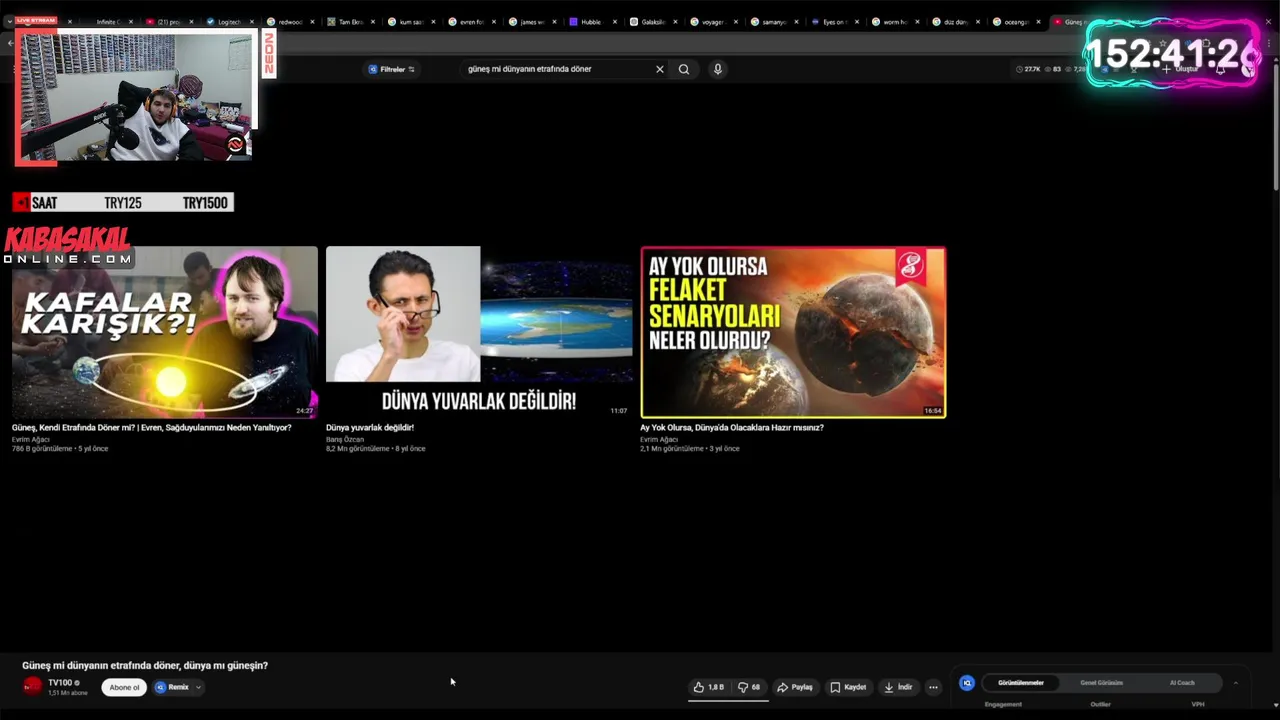Screen dimensions: 1280x720
Task: Click the Oluştur create button
Action: (1180, 69)
